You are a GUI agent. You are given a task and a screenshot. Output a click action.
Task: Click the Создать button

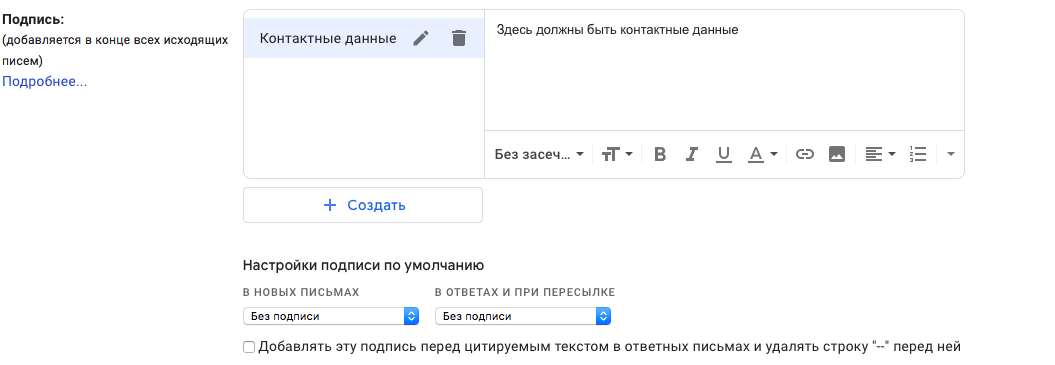click(x=363, y=205)
